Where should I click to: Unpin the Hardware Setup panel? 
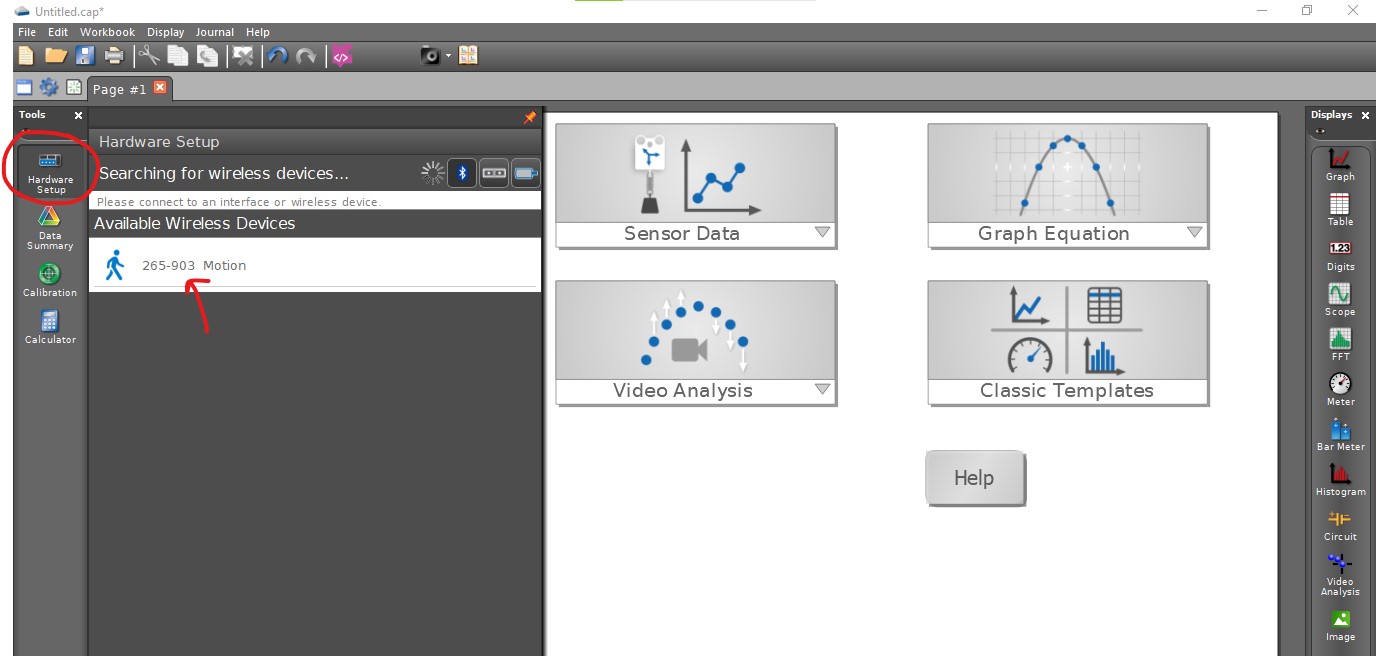(x=529, y=117)
